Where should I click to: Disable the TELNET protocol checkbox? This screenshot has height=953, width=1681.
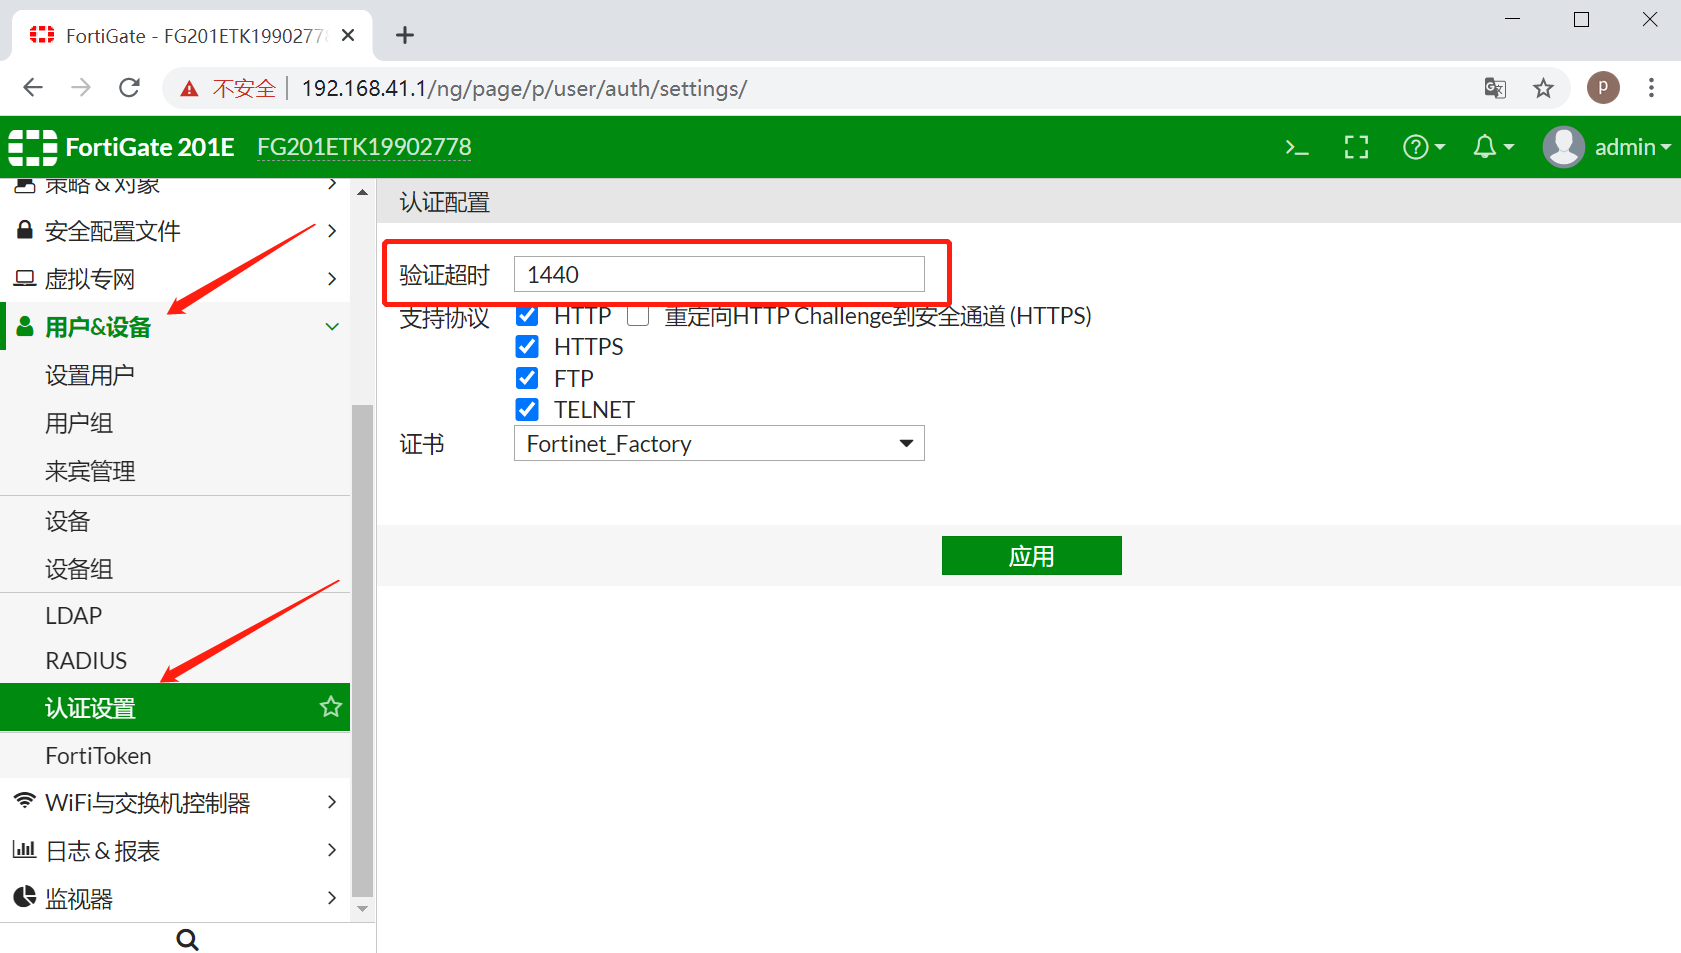click(527, 410)
